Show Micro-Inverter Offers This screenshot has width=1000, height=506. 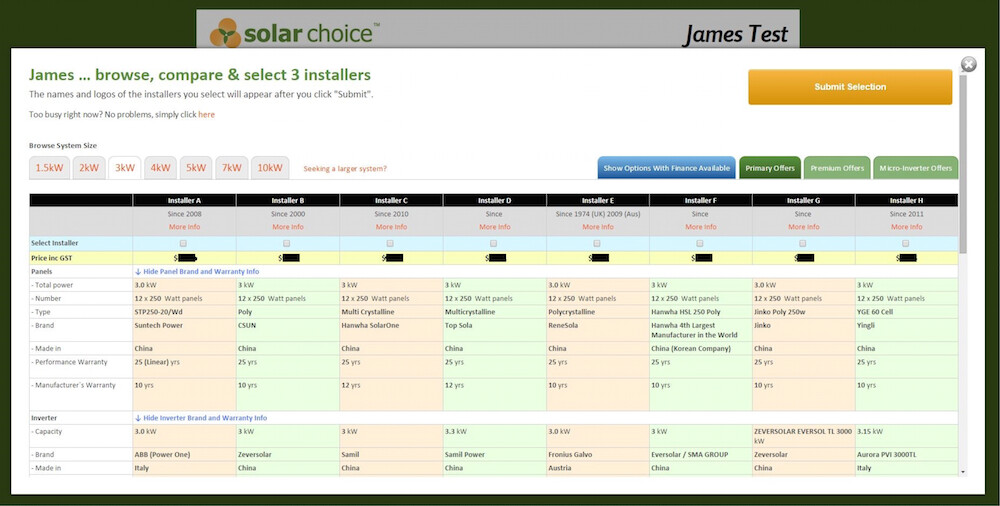915,168
